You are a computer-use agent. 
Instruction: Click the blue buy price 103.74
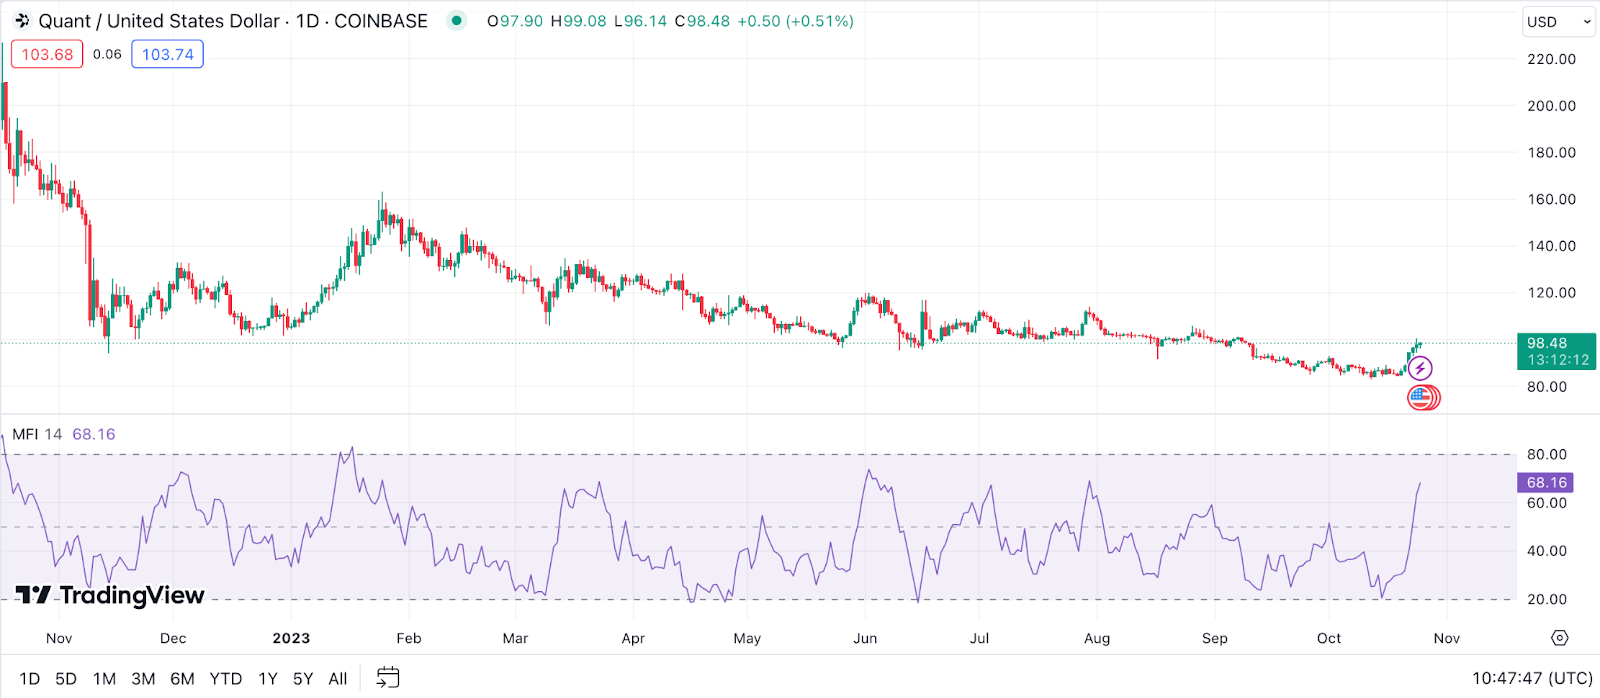(168, 54)
